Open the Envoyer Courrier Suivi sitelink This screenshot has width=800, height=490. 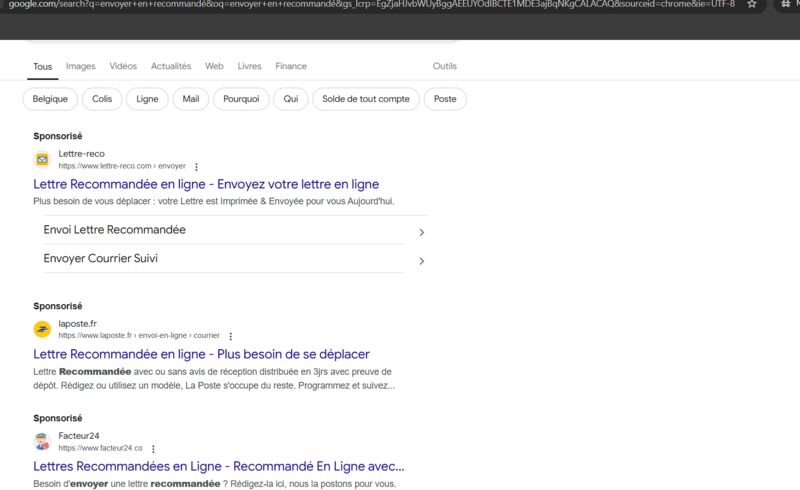coord(101,258)
